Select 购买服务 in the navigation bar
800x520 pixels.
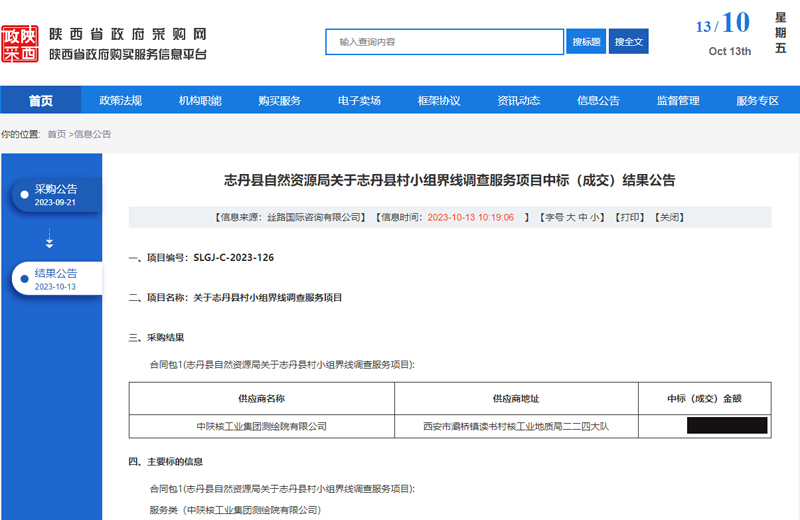pos(279,100)
